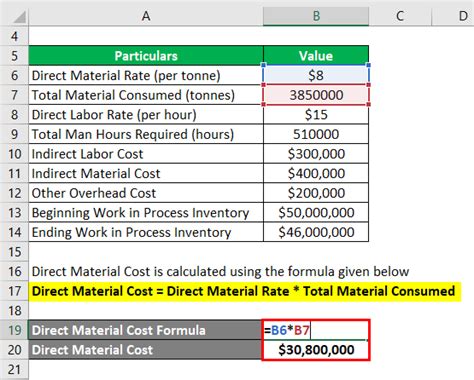Select the $8 value cell
Image resolution: width=474 pixels, height=380 pixels.
[316, 75]
